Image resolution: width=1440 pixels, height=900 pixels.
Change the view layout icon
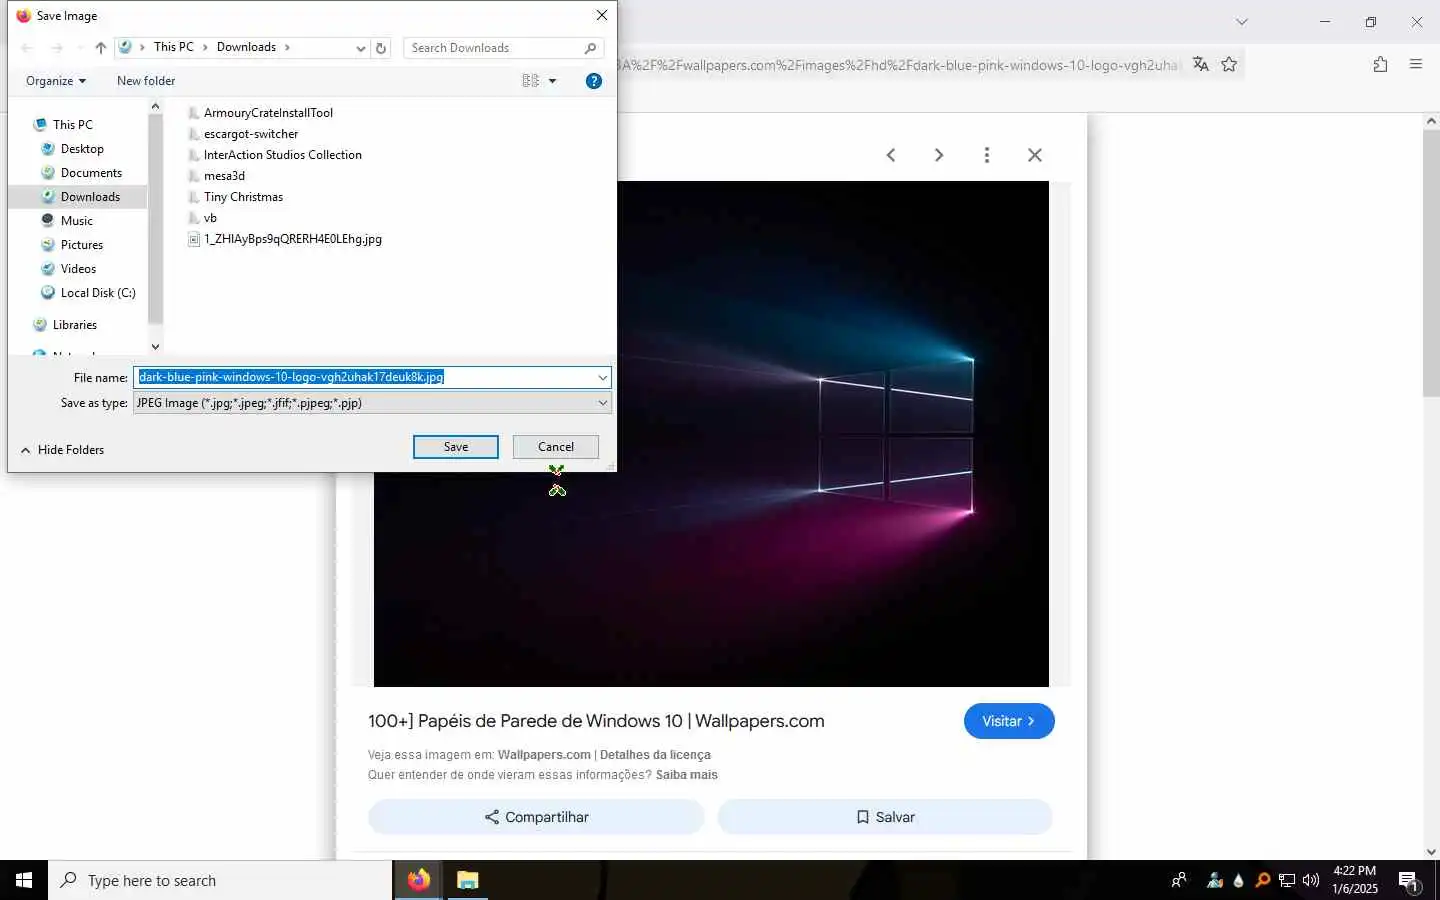pyautogui.click(x=530, y=81)
